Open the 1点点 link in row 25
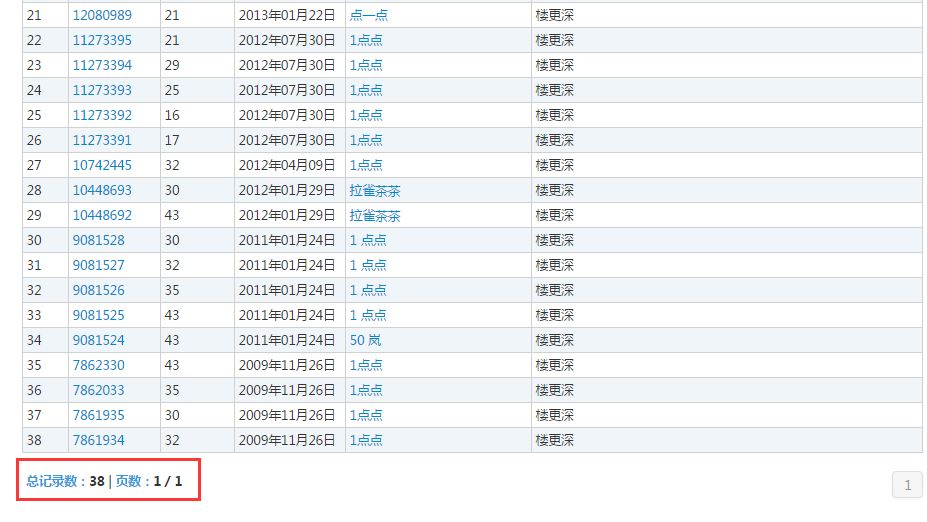 (x=366, y=115)
